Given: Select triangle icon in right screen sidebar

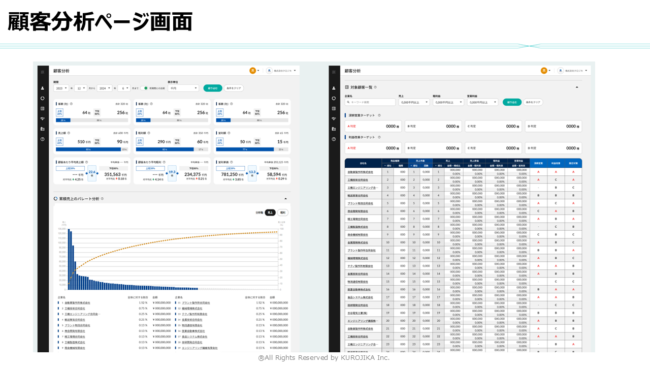Looking at the screenshot, I should click(334, 88).
